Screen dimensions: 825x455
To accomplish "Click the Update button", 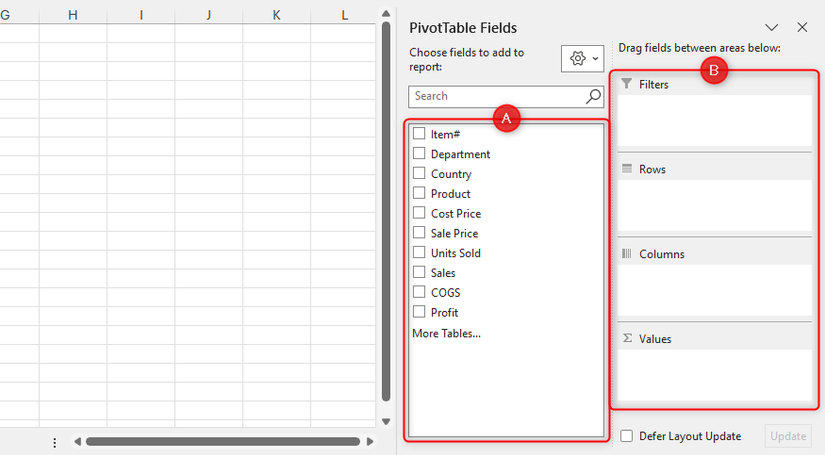I will pos(788,436).
